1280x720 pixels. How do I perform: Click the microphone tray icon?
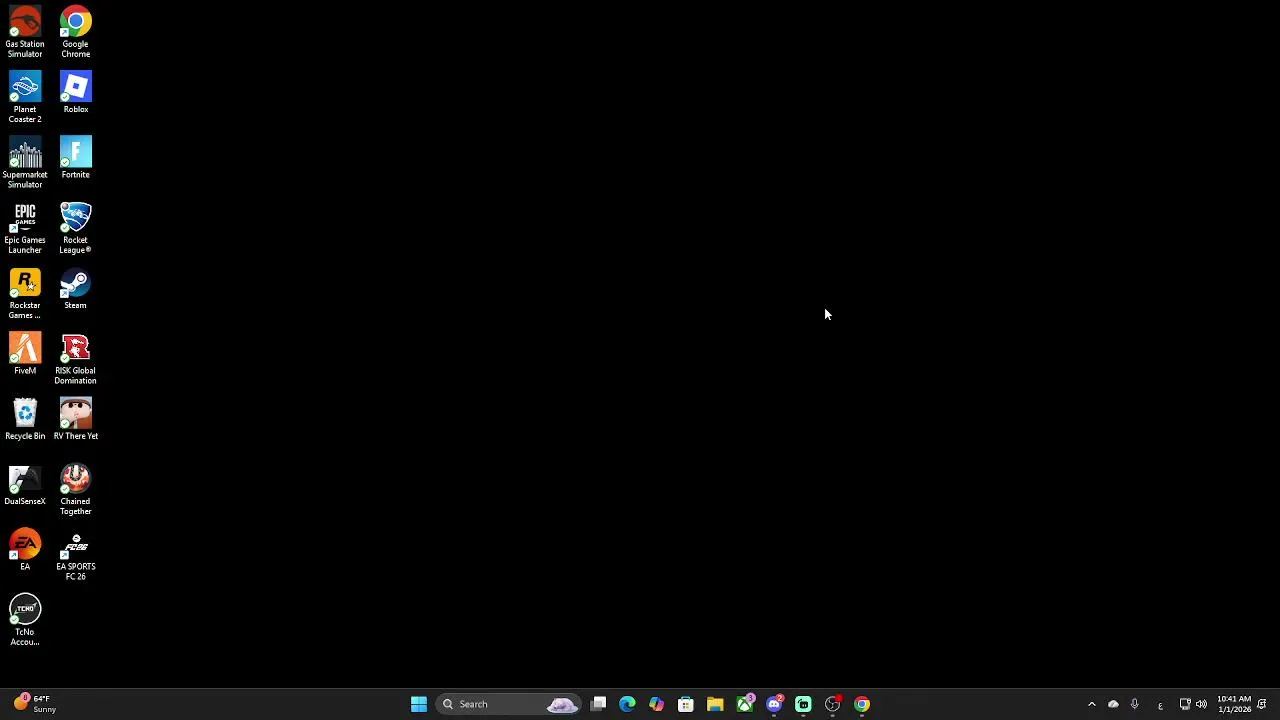coord(1134,704)
